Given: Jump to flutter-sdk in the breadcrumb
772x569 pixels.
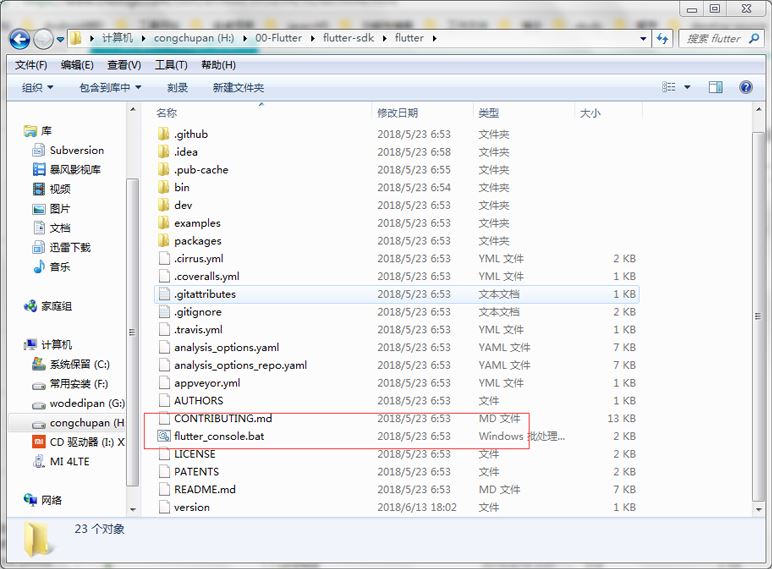Looking at the screenshot, I should pyautogui.click(x=348, y=38).
